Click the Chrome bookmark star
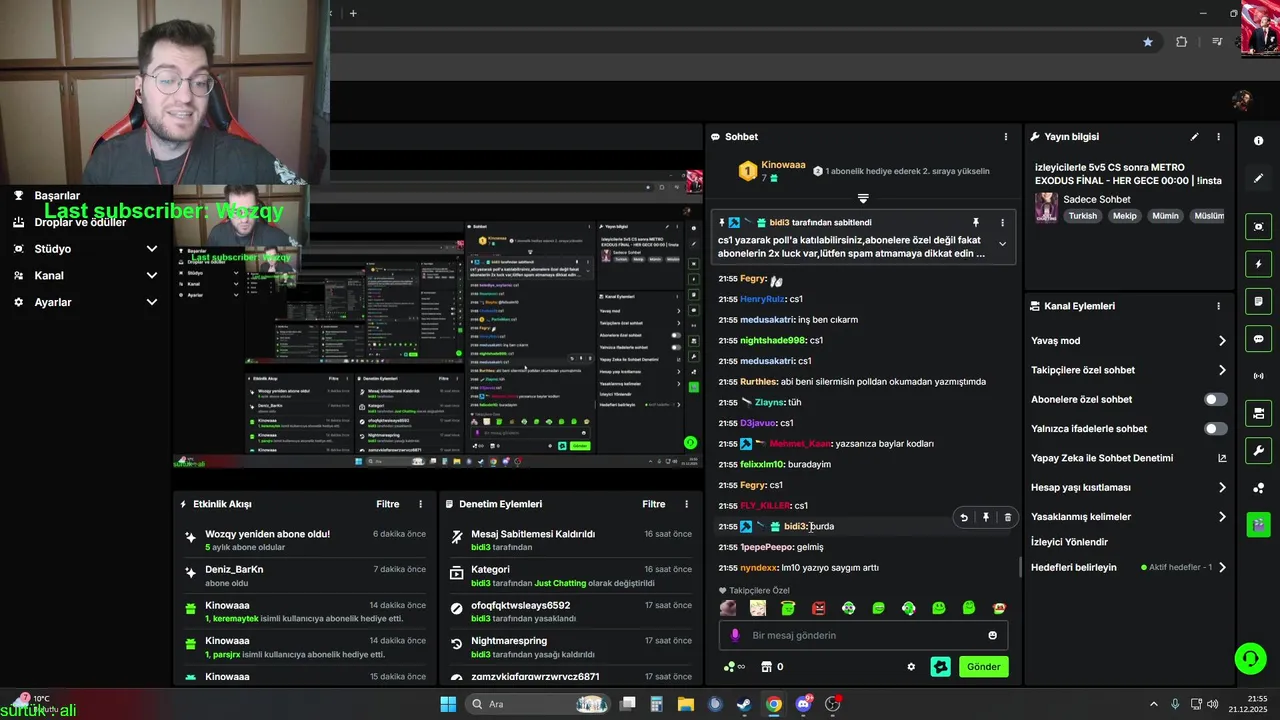 [1148, 42]
